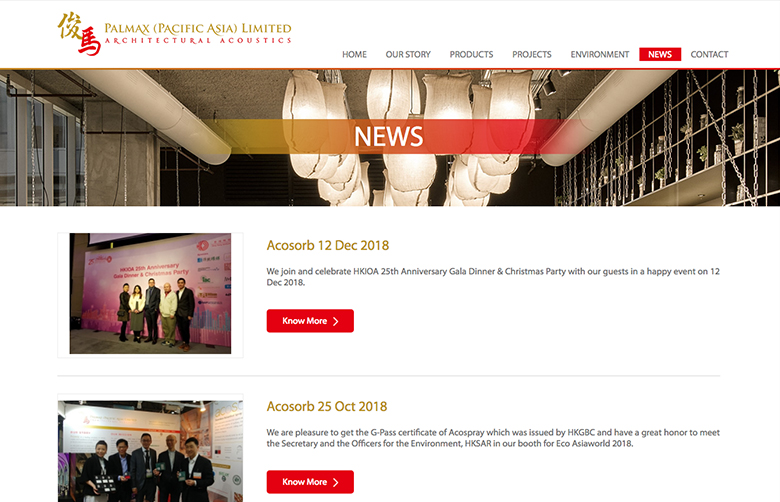The width and height of the screenshot is (780, 502).
Task: Click the Palmax Chinese calligraphy logo
Action: pos(79,33)
